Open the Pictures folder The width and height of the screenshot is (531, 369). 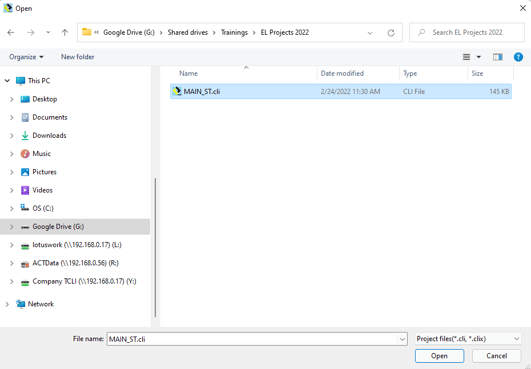tap(44, 172)
